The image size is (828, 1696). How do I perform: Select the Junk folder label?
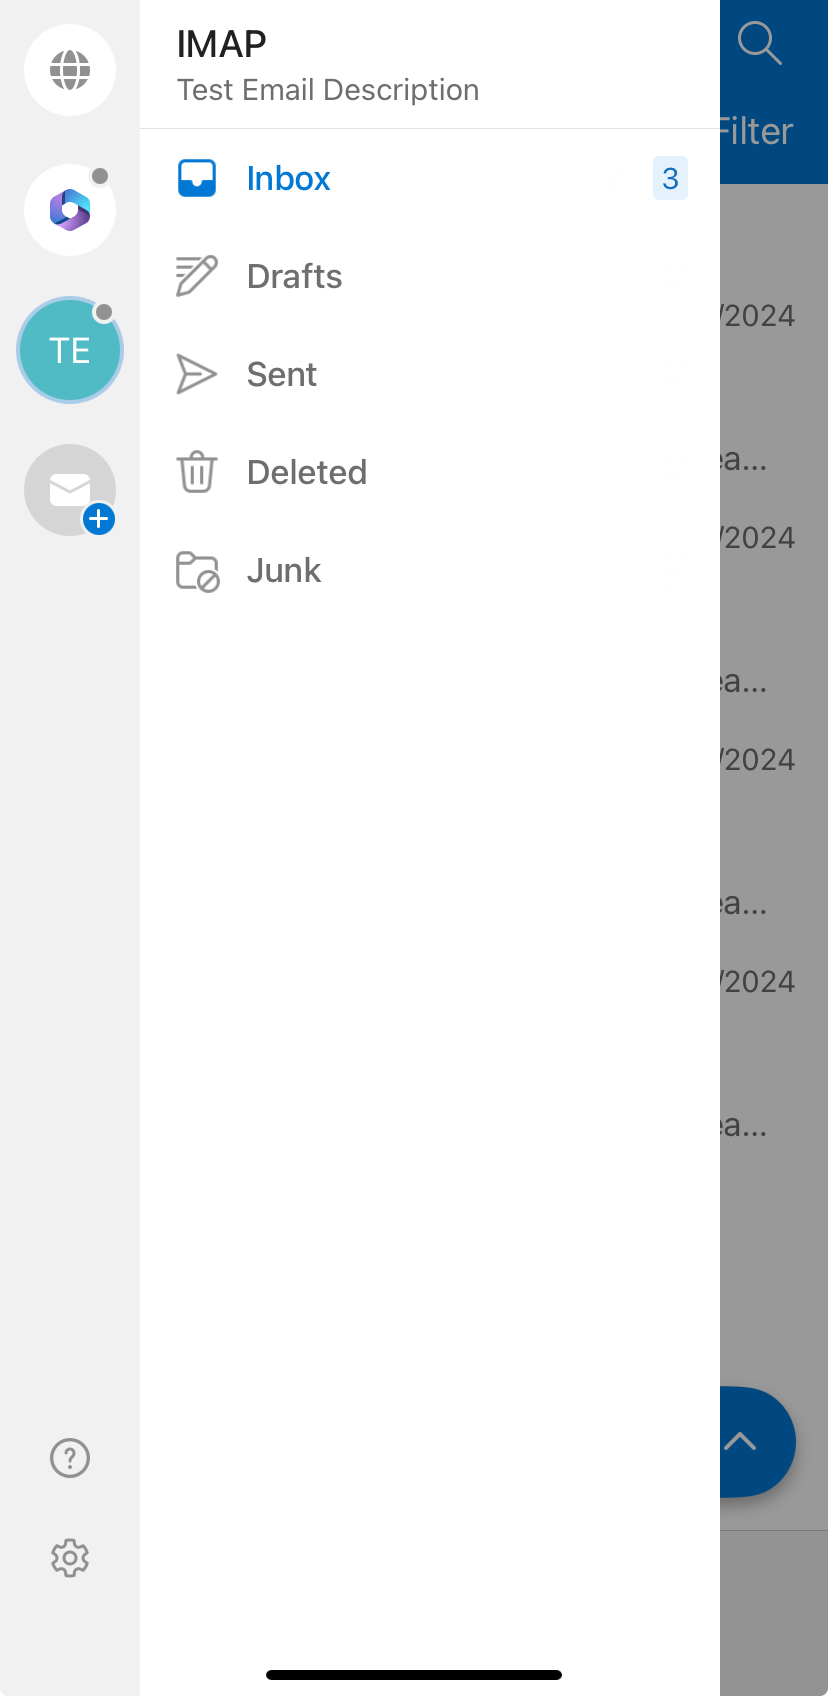coord(284,570)
